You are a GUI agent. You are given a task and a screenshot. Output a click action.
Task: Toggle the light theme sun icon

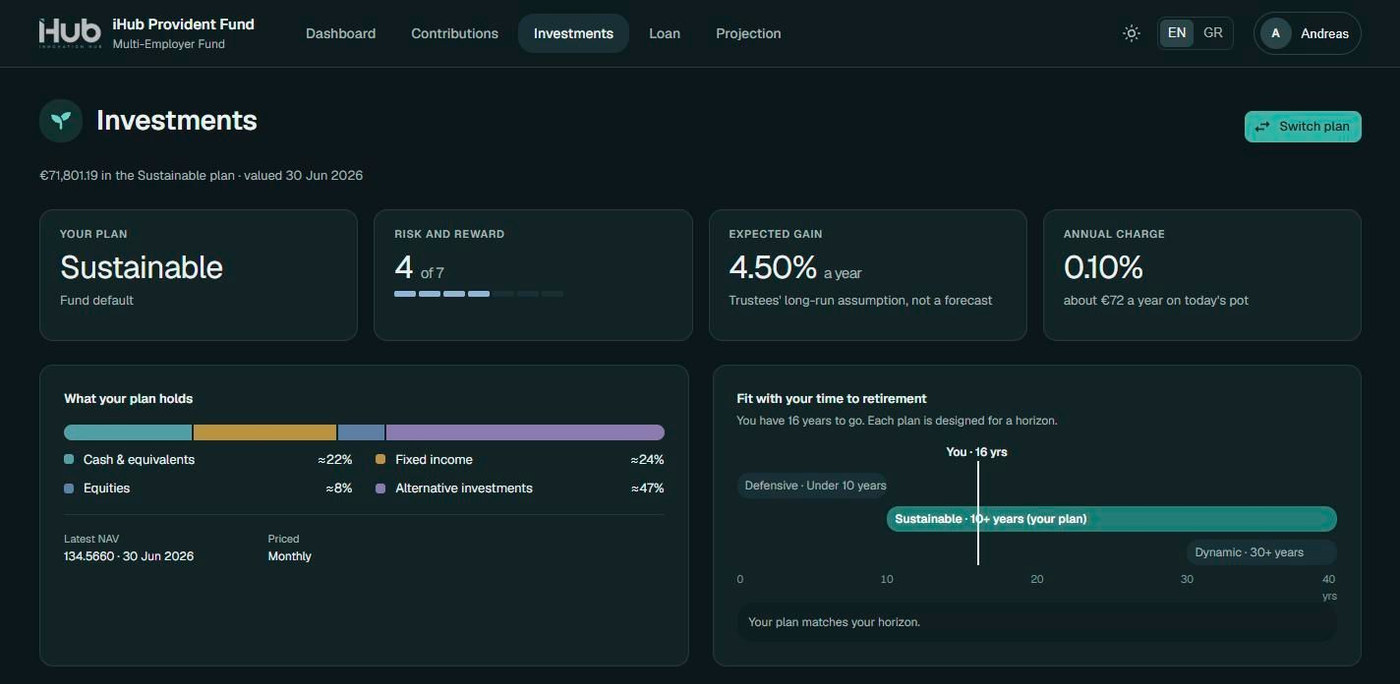click(1131, 33)
